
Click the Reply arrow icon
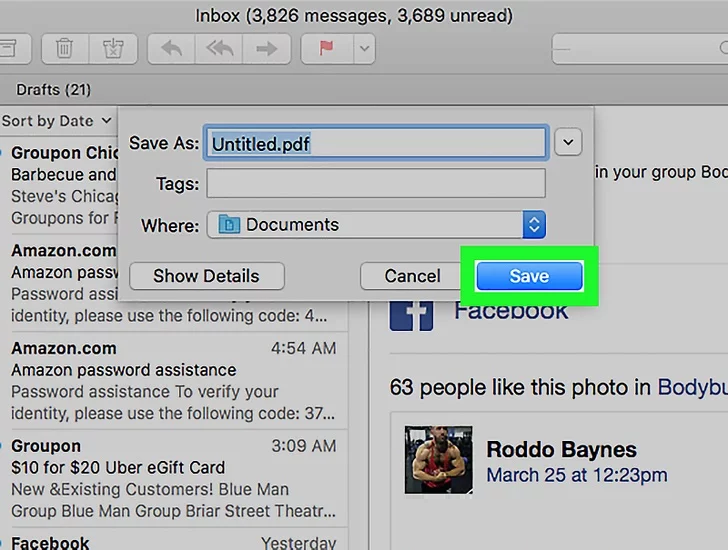point(171,48)
